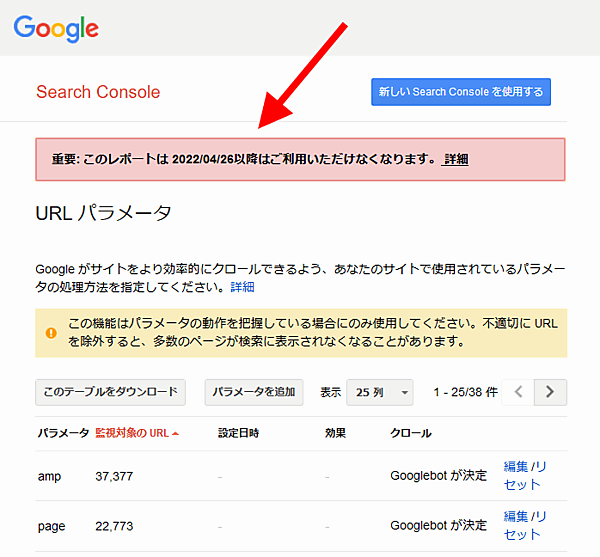Click このテーブルをダウンロード button
600x557 pixels.
tap(110, 392)
